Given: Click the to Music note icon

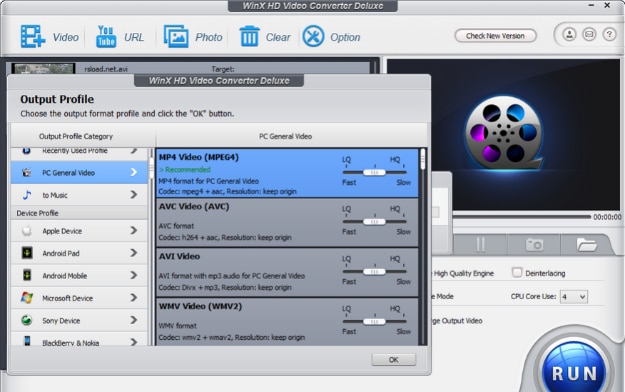Looking at the screenshot, I should (27, 195).
